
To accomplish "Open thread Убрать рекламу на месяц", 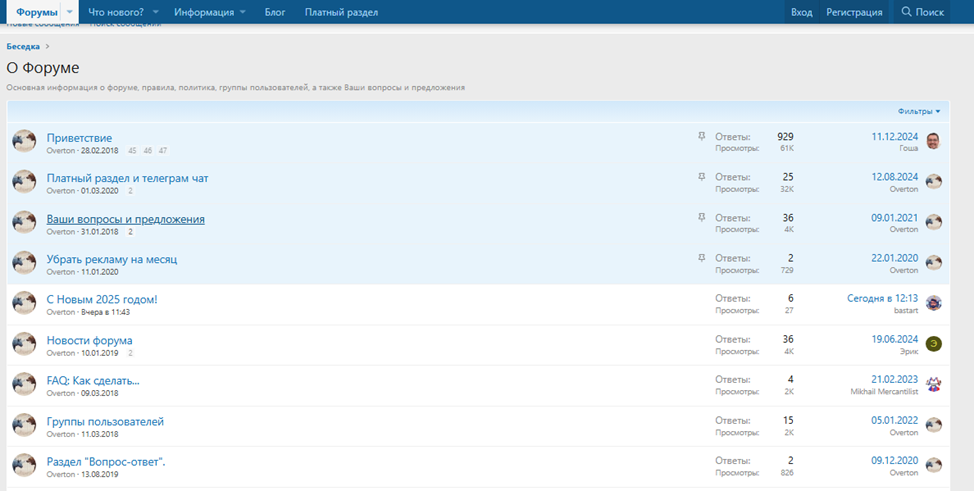I will pos(111,259).
